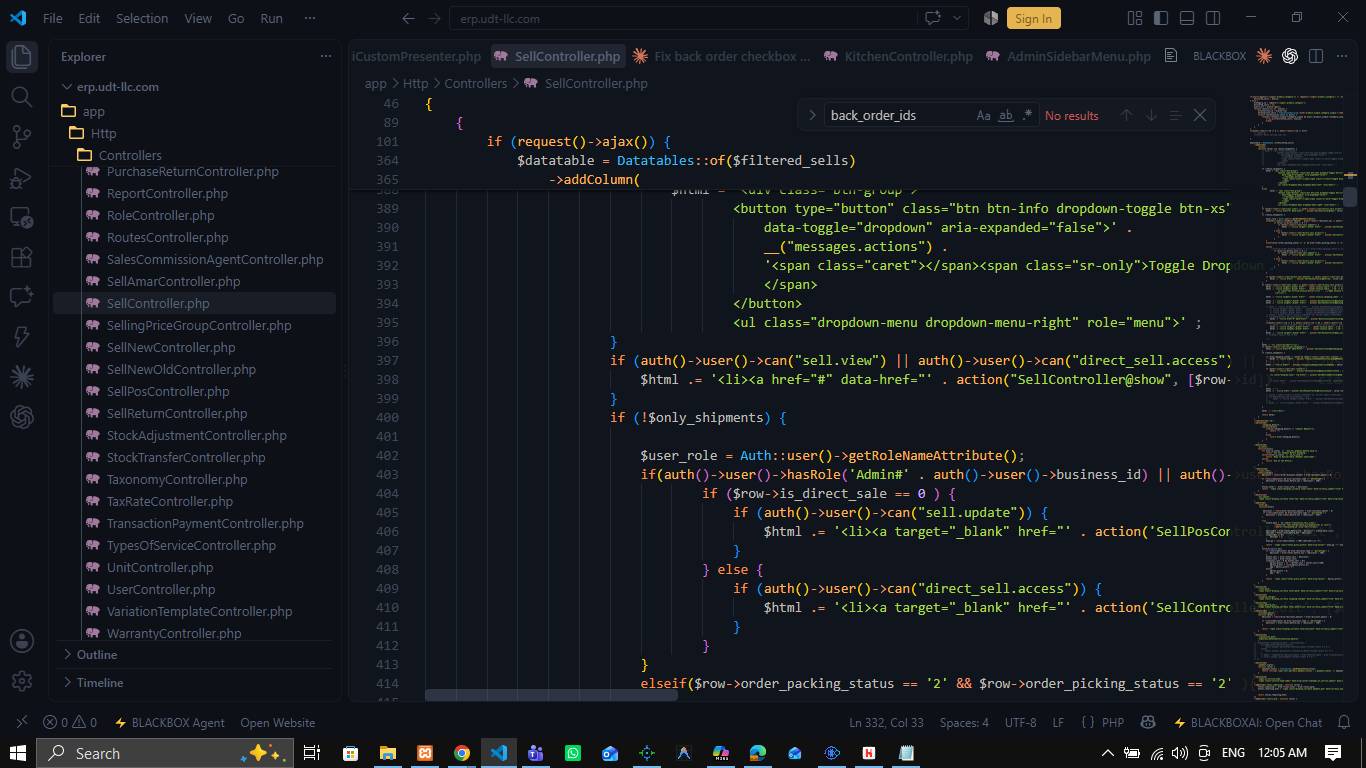The height and width of the screenshot is (768, 1366).
Task: Toggle Match Whole Word in find widget
Action: (x=1006, y=115)
